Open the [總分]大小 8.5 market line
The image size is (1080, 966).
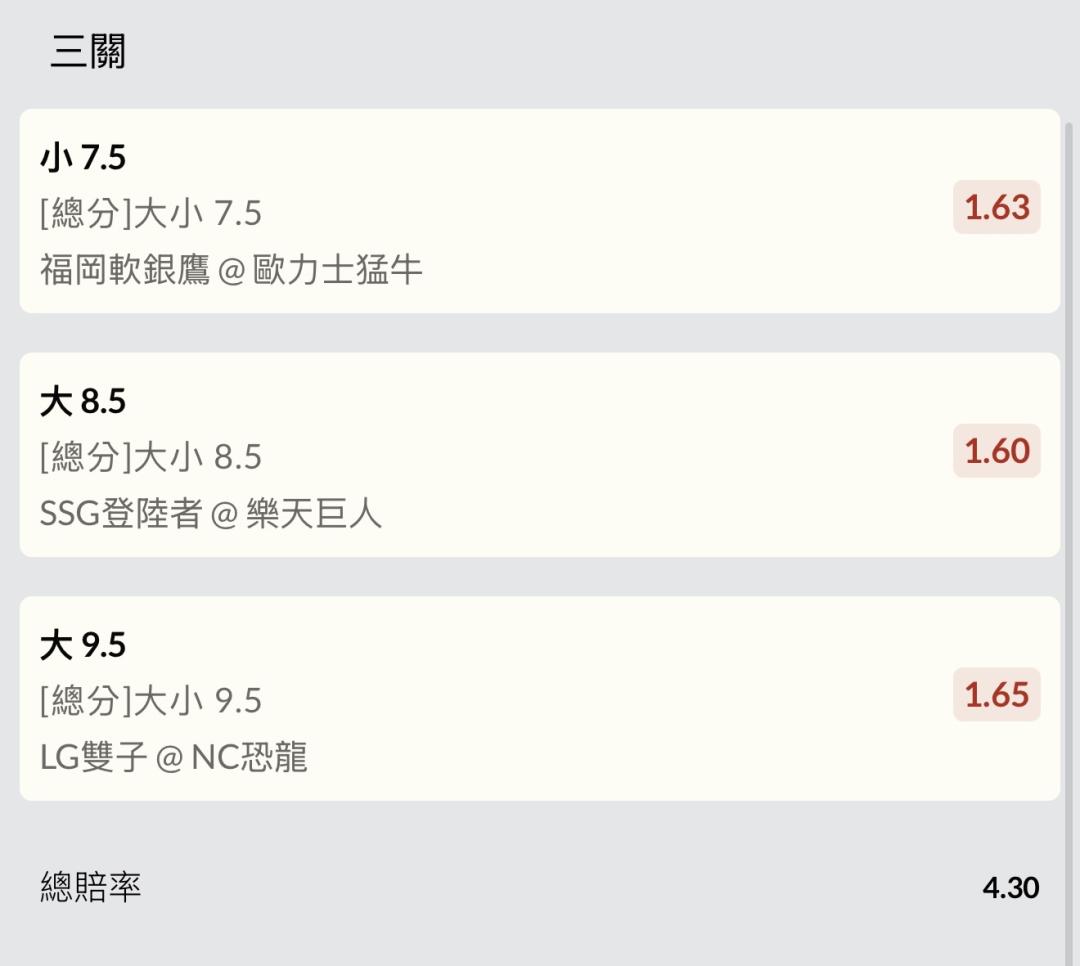[151, 457]
